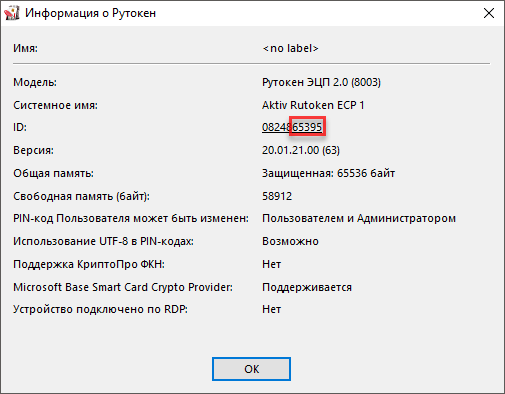
Task: Click the model value "Рутокен ЭЦП 2.0 (8003)"
Action: [321, 82]
